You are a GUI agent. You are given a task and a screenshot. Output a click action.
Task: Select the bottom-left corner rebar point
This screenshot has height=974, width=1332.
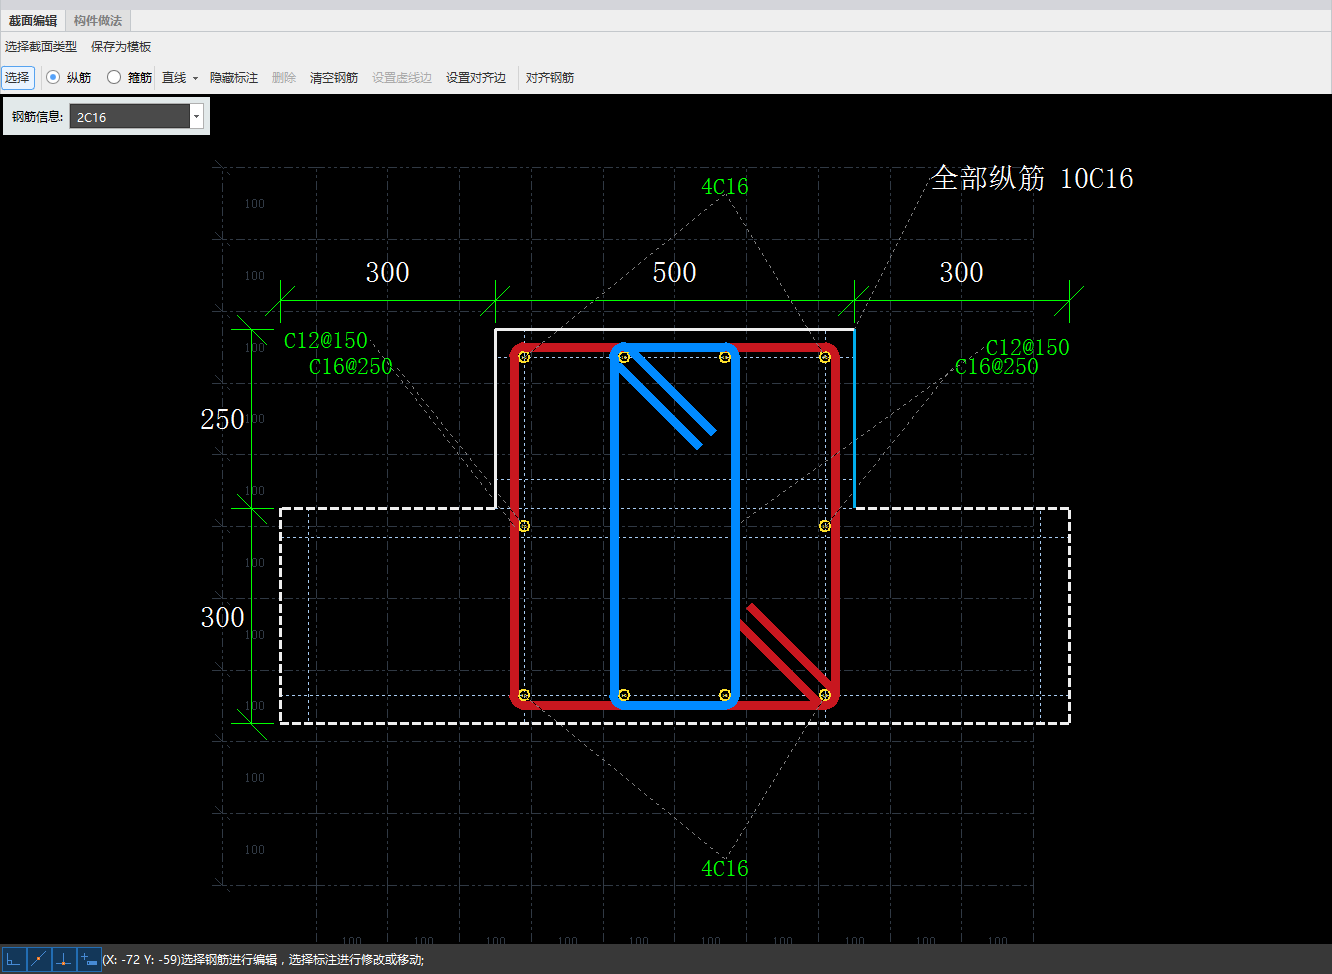click(524, 695)
